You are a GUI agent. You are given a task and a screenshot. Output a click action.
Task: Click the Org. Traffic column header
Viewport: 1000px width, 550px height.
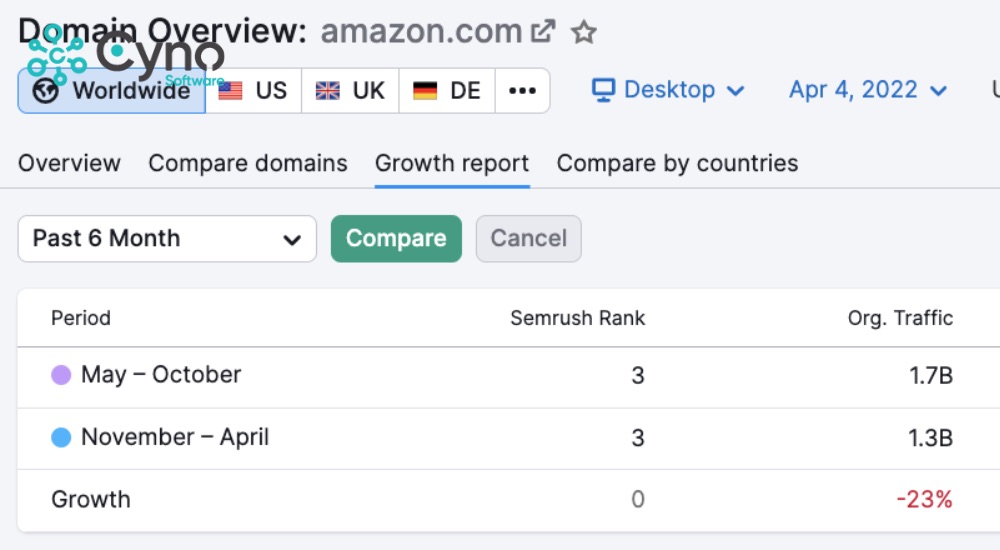coord(900,318)
